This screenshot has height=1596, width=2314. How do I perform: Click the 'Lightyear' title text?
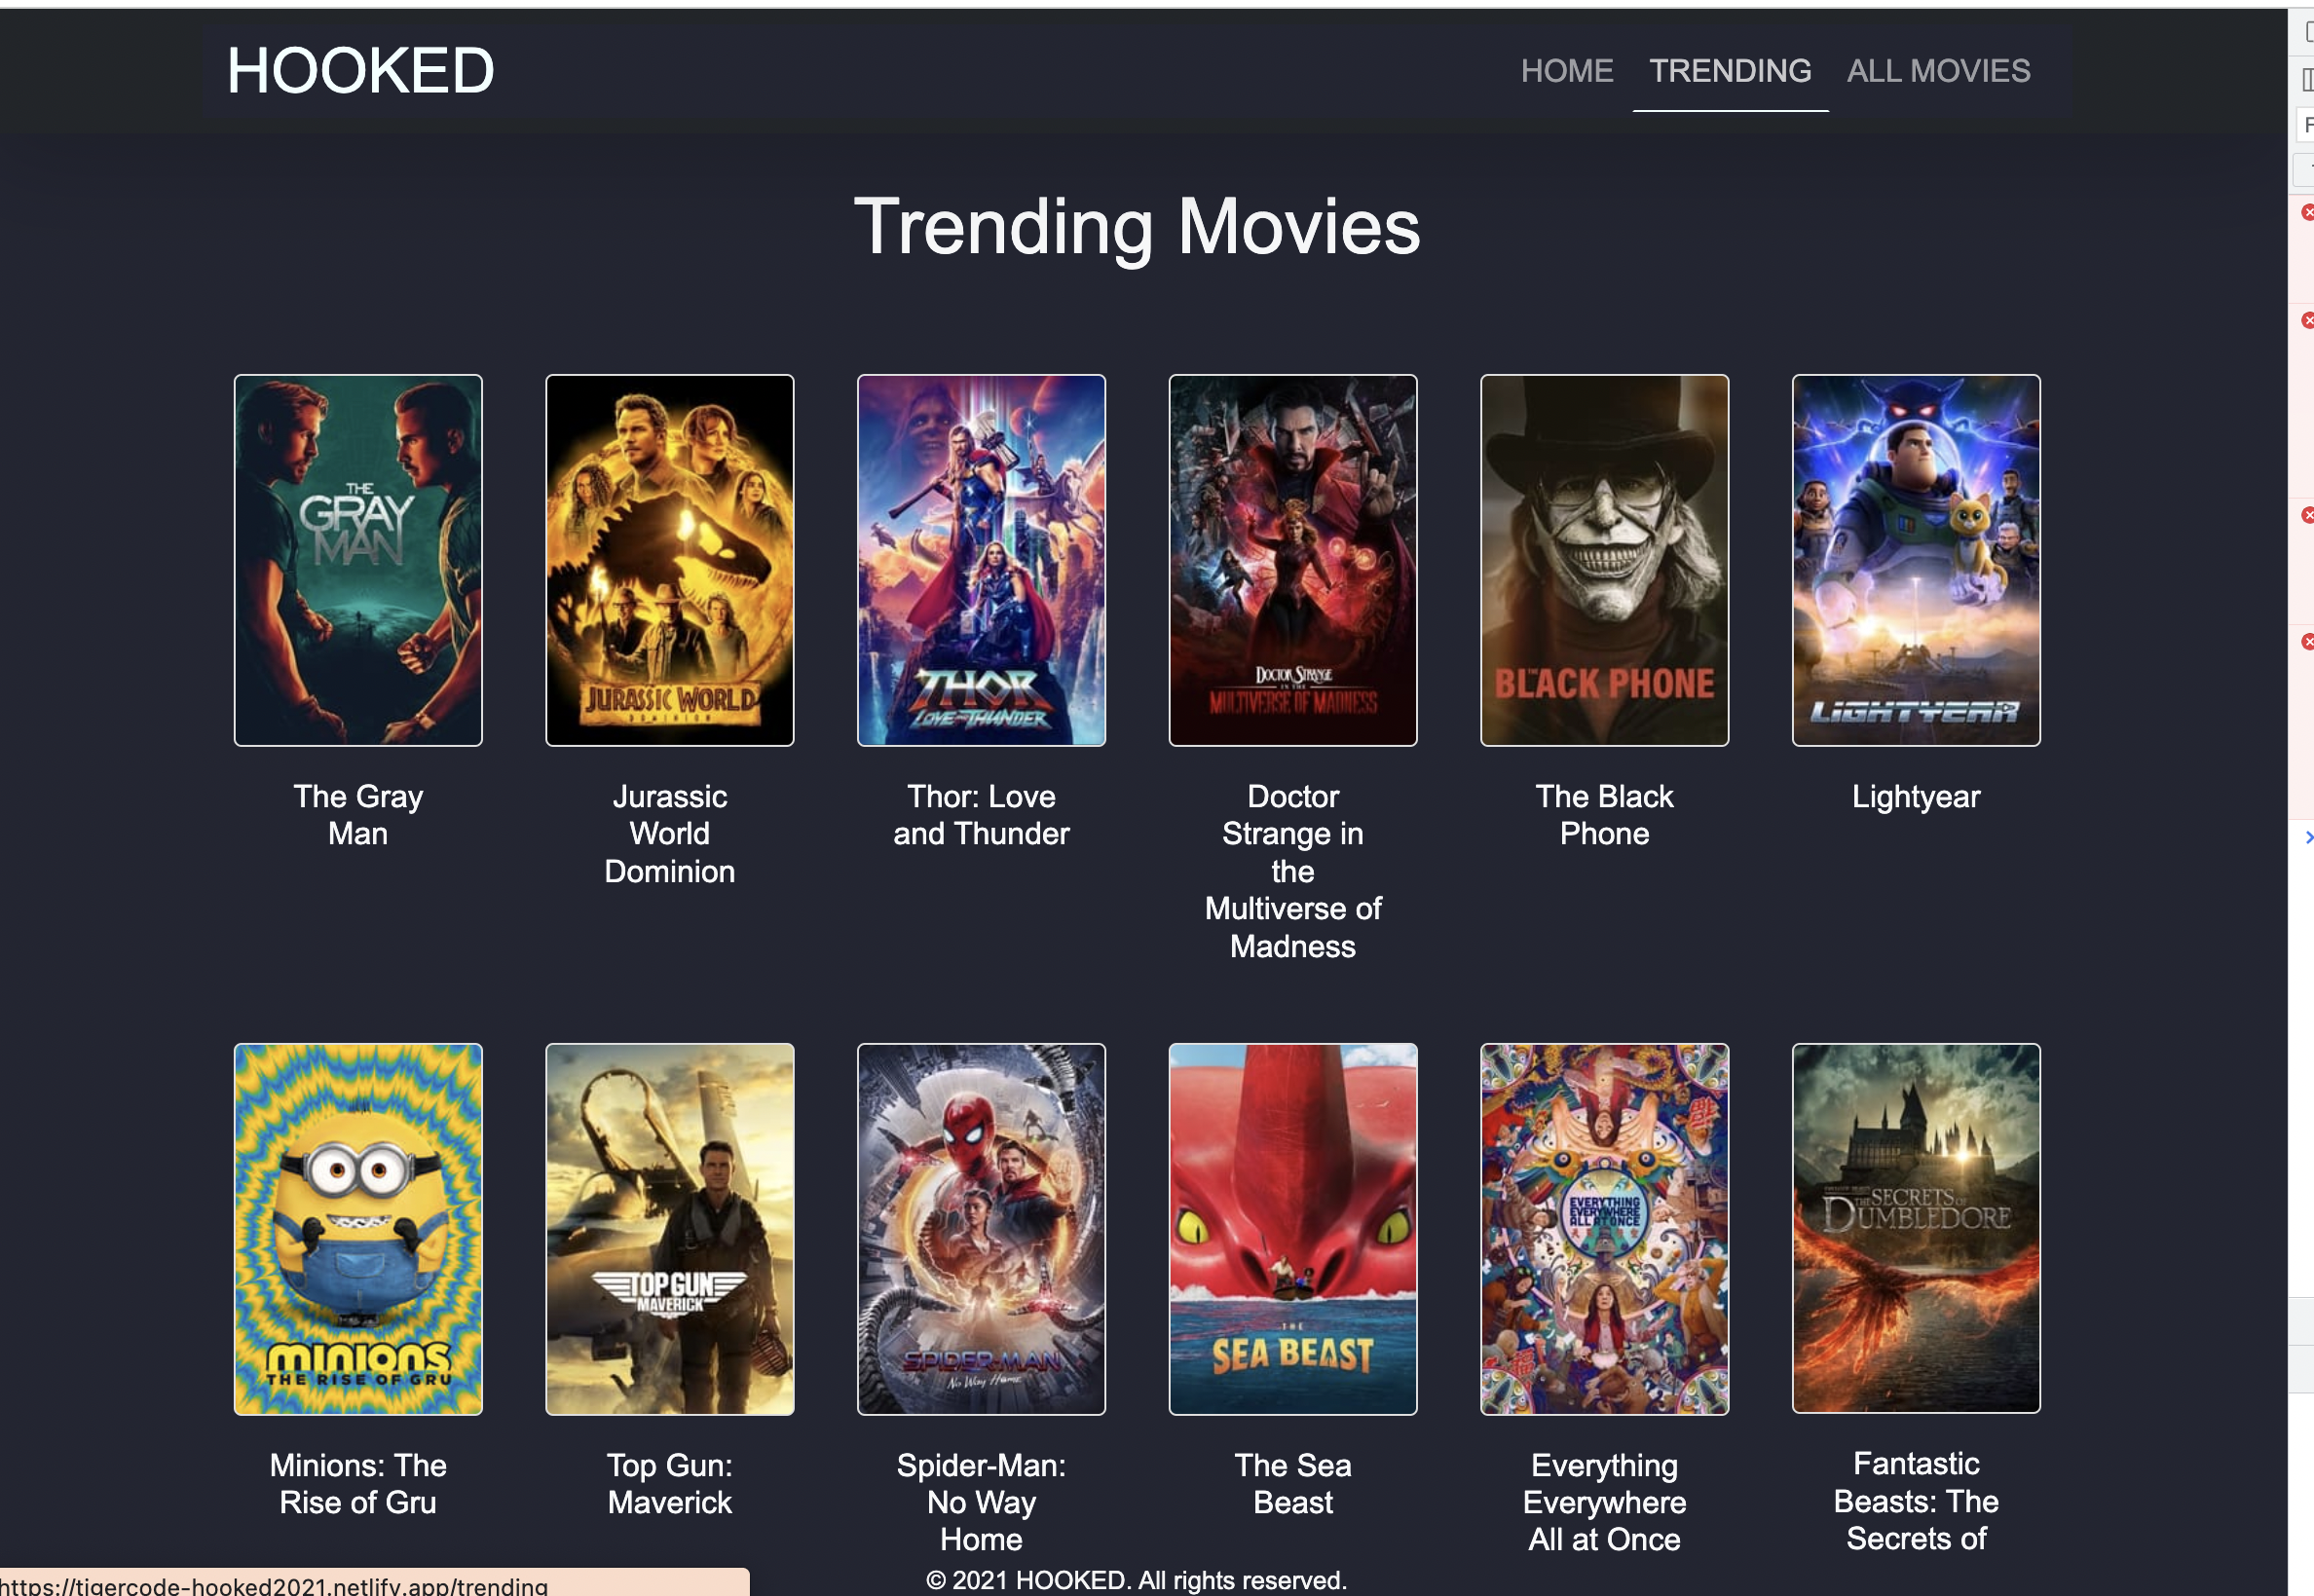[1915, 797]
